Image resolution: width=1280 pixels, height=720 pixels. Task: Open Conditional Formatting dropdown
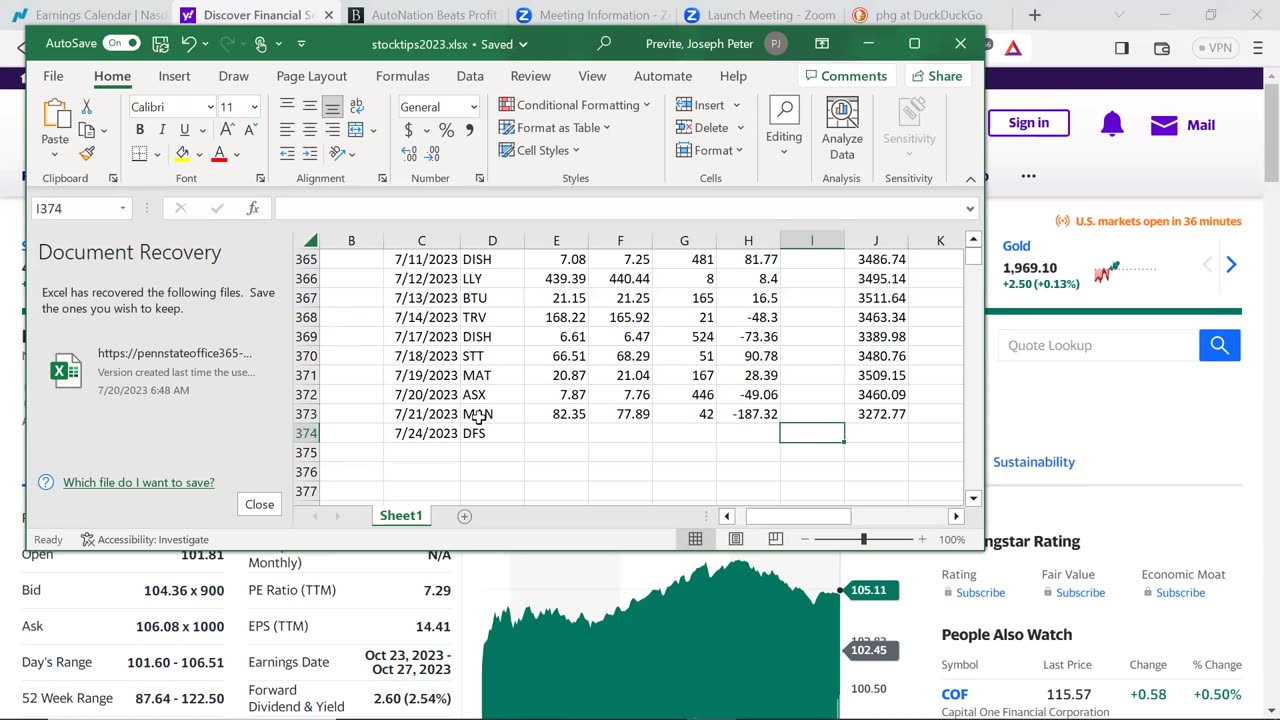click(575, 105)
